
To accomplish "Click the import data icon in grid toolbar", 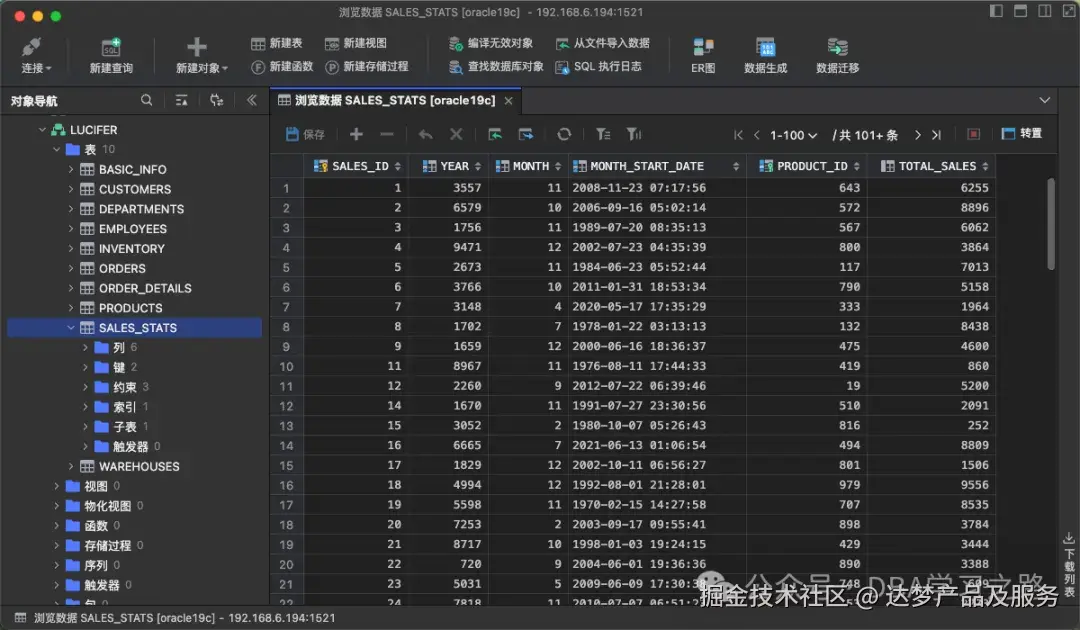I will (495, 134).
